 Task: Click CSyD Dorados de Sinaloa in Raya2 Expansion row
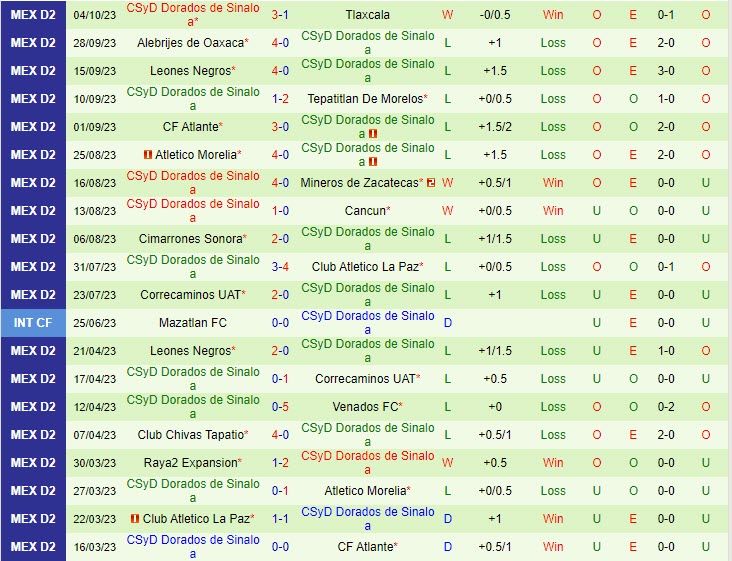coord(367,463)
